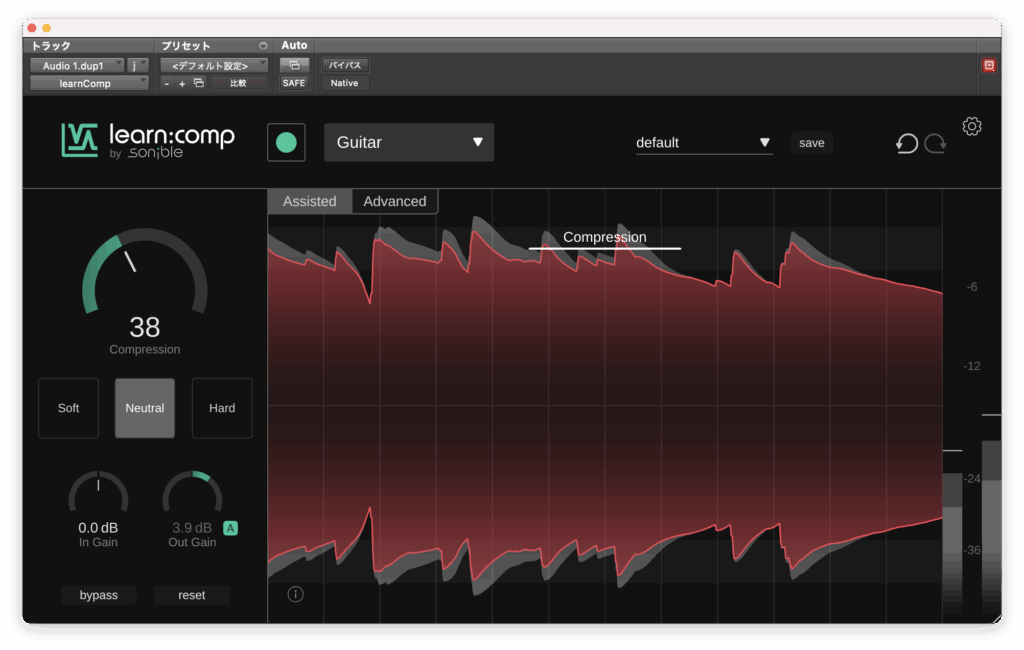The width and height of the screenshot is (1024, 650).
Task: Click the minus previous preset button
Action: (167, 84)
